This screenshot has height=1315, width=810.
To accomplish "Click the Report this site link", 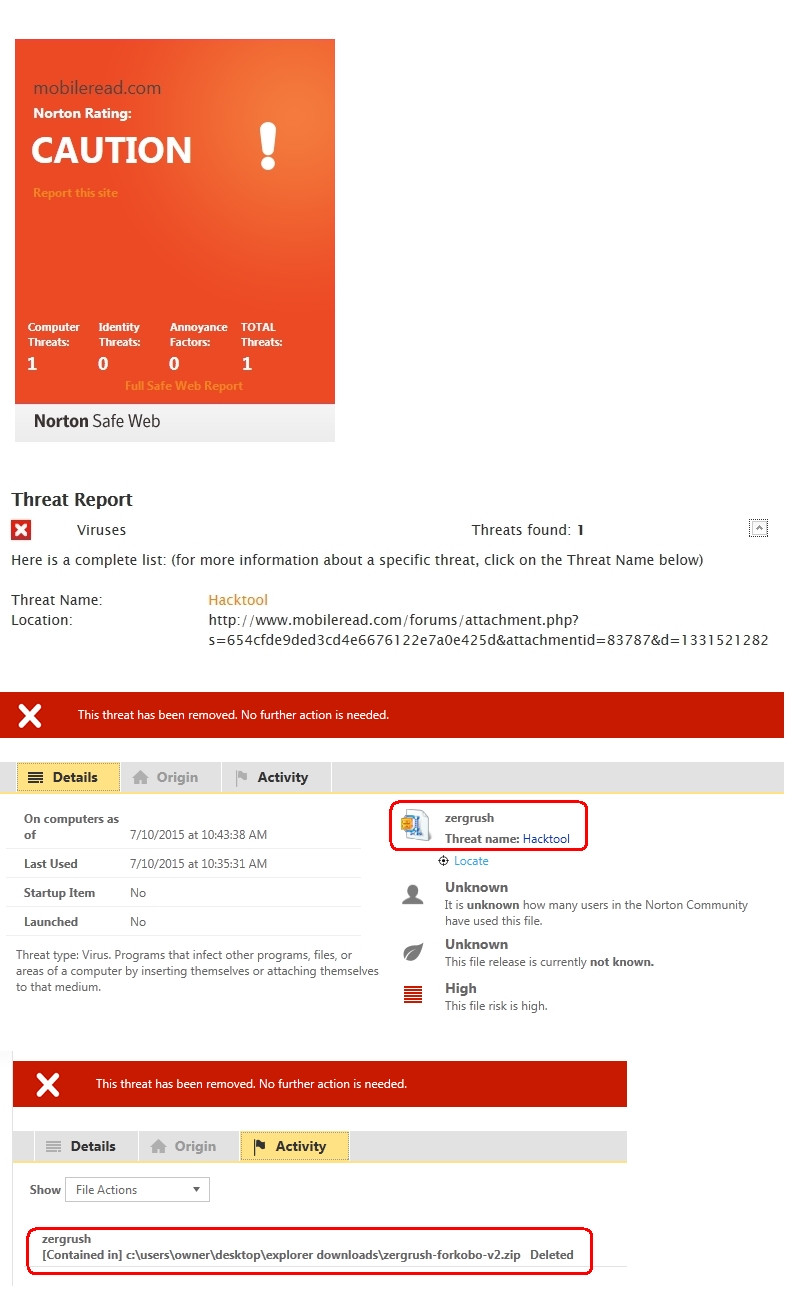I will pyautogui.click(x=75, y=193).
